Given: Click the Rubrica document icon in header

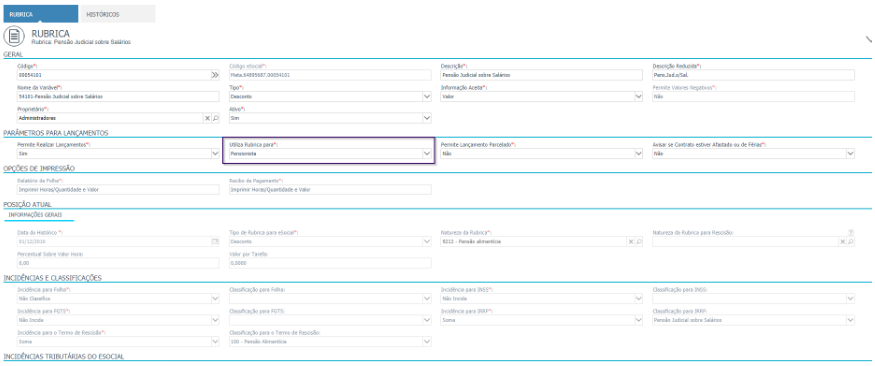Looking at the screenshot, I should [14, 37].
